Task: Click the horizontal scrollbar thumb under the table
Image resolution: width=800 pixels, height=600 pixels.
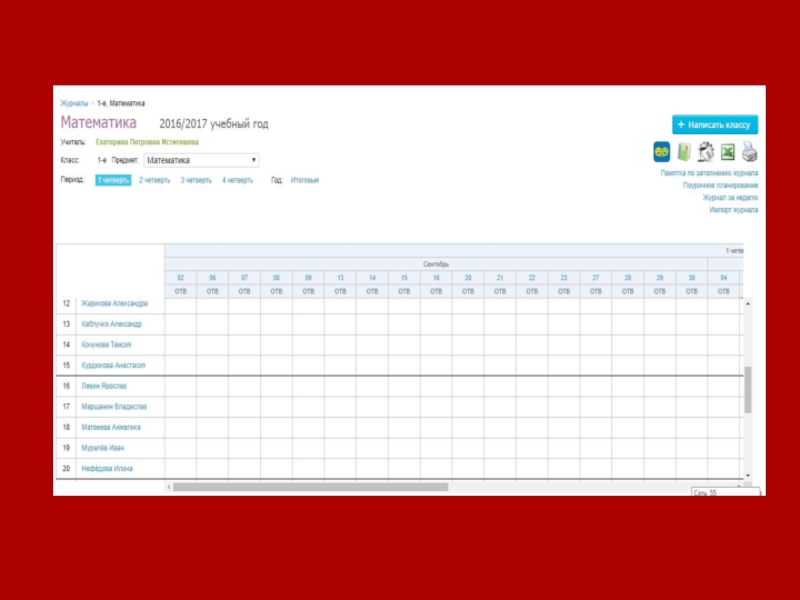Action: tap(311, 487)
